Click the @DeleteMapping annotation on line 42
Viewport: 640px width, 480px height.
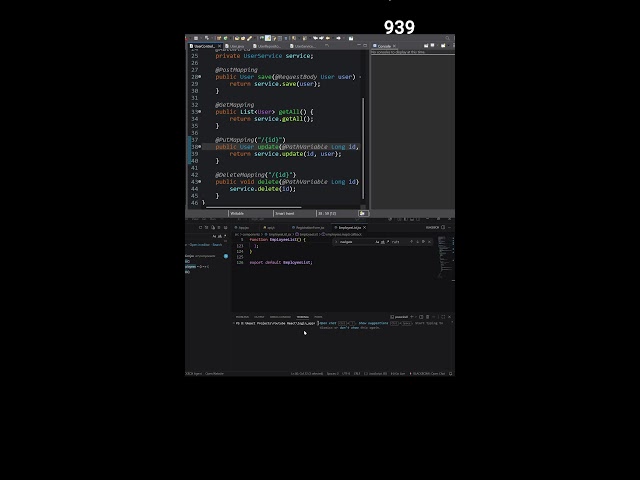[x=256, y=175]
